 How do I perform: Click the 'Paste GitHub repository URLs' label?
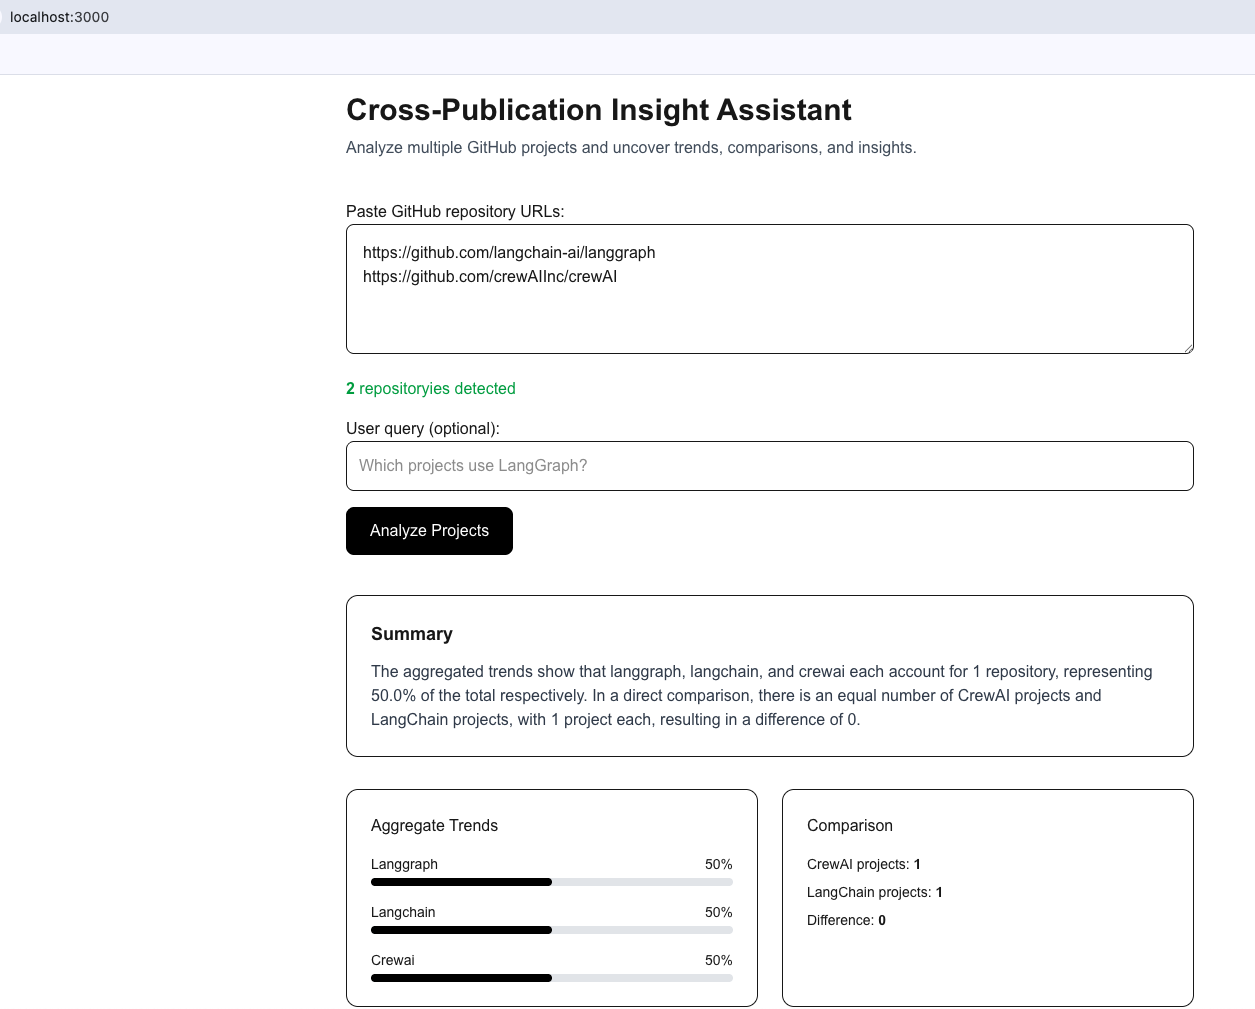(x=455, y=212)
